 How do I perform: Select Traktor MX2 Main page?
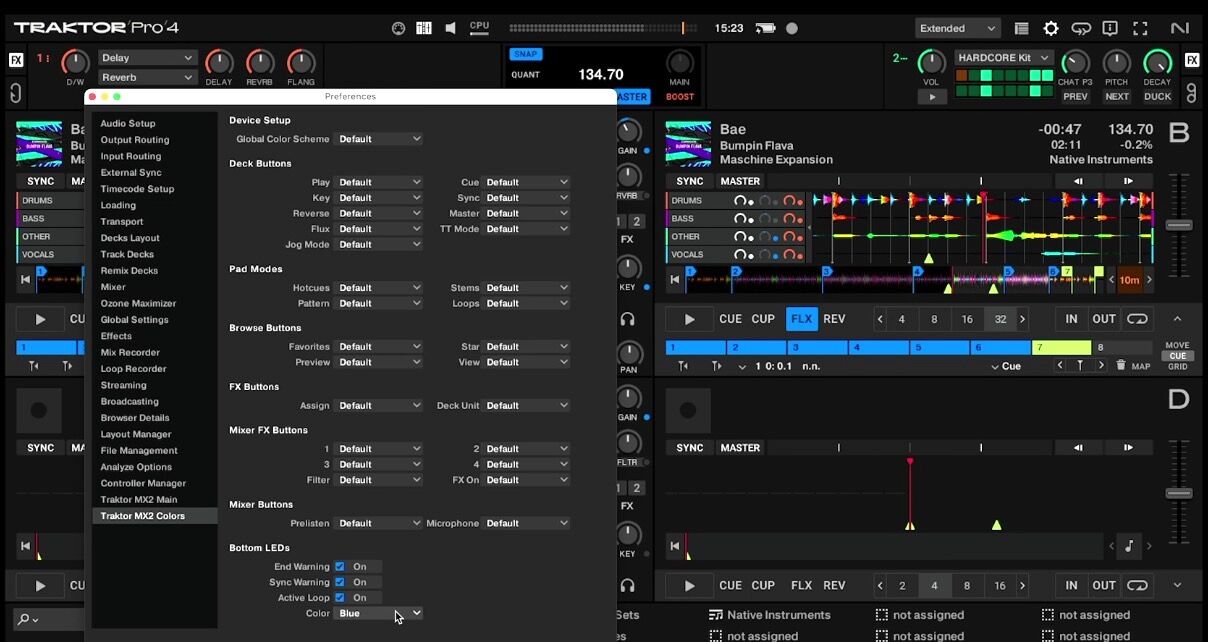tap(139, 499)
